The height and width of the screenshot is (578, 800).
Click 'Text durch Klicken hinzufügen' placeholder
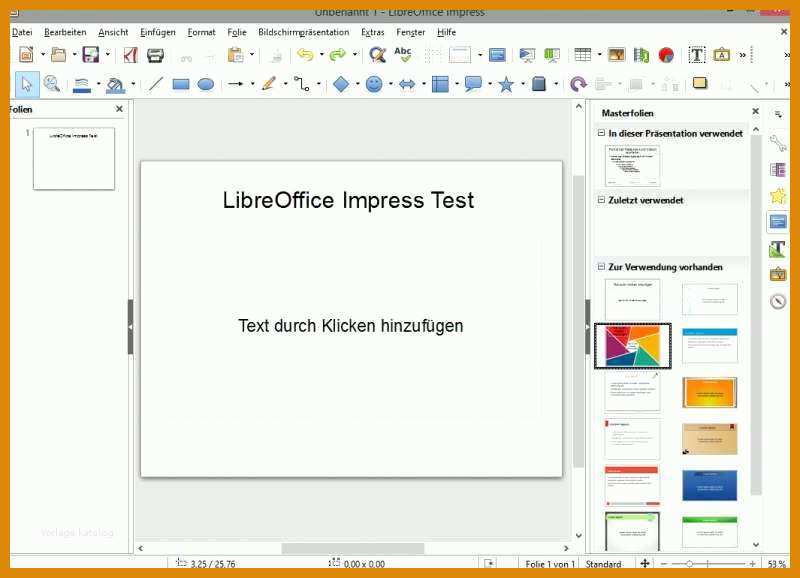(x=351, y=325)
